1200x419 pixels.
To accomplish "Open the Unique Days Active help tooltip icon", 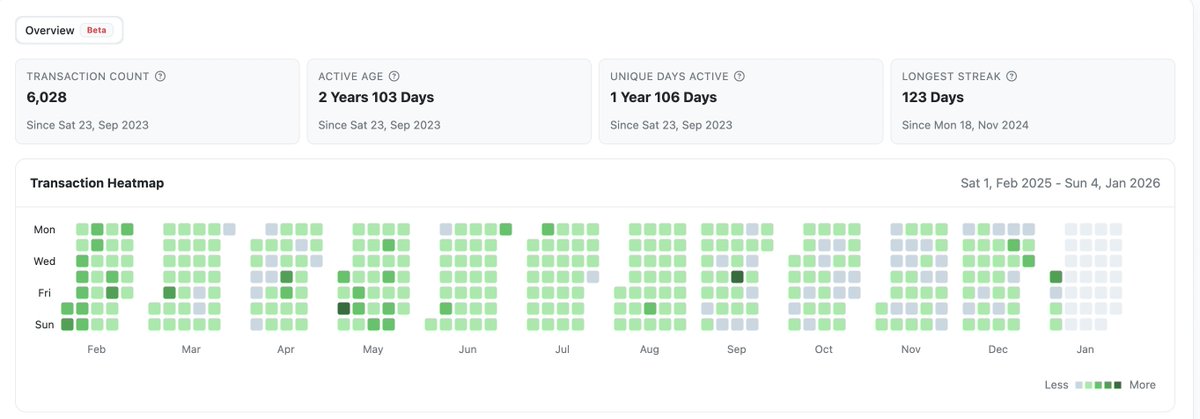I will click(739, 76).
